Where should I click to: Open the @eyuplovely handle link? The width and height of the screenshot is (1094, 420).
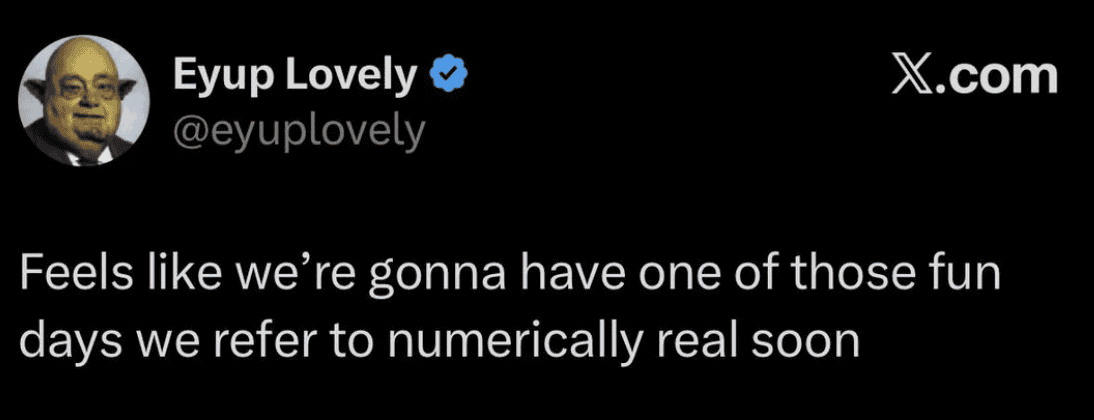[x=299, y=129]
